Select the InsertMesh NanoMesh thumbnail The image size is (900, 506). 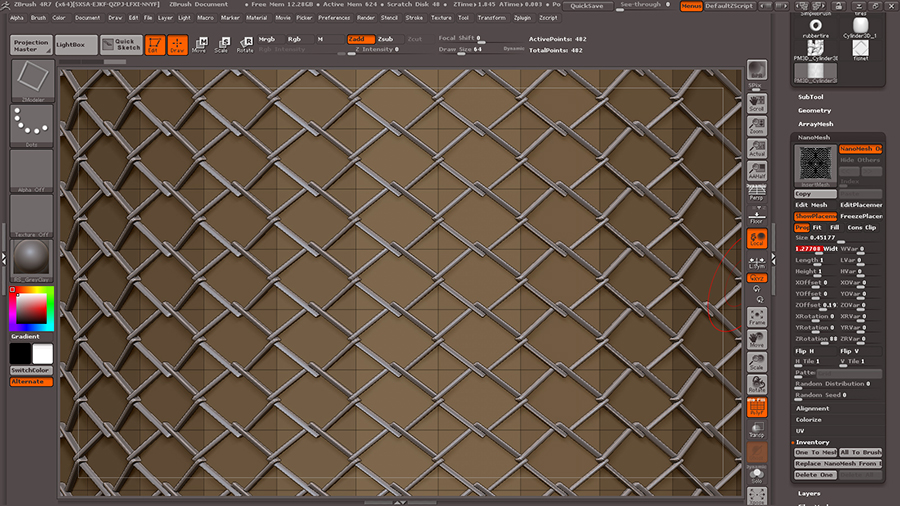click(815, 165)
